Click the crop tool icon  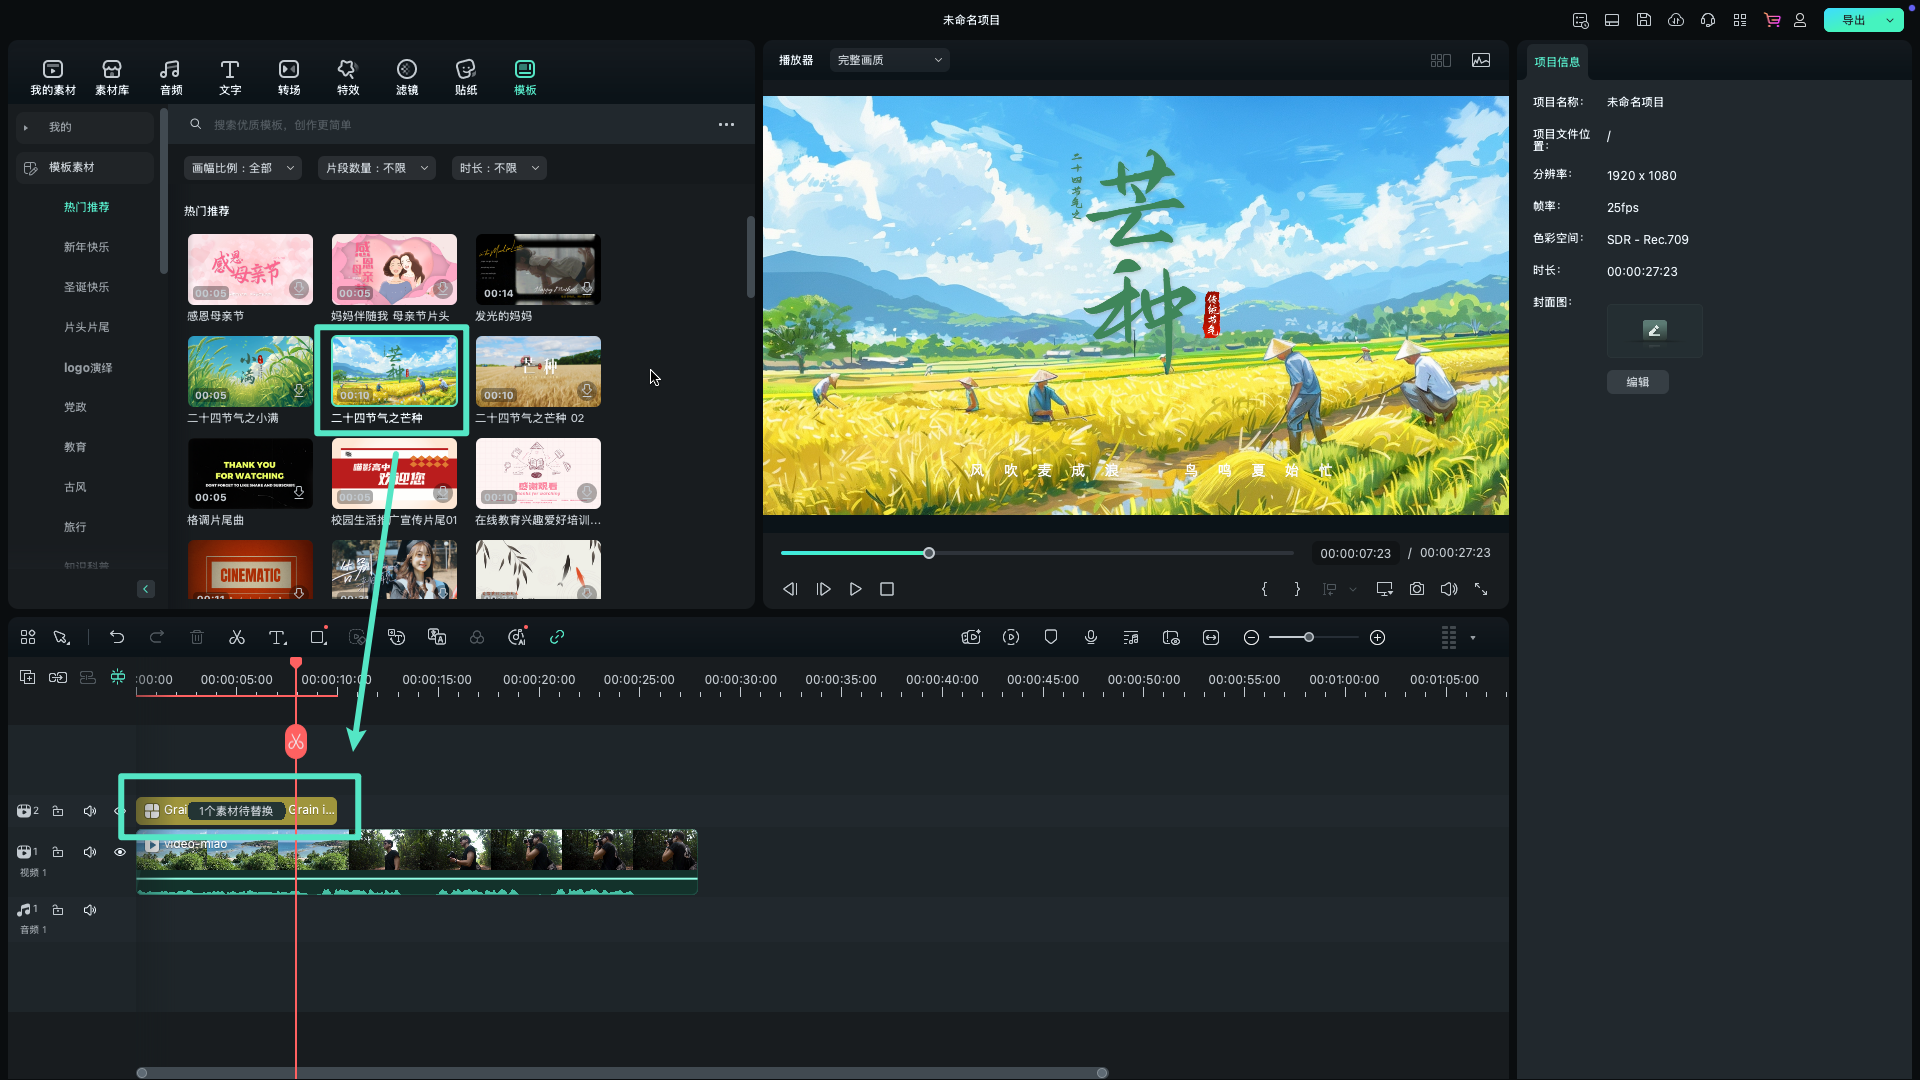(x=318, y=638)
